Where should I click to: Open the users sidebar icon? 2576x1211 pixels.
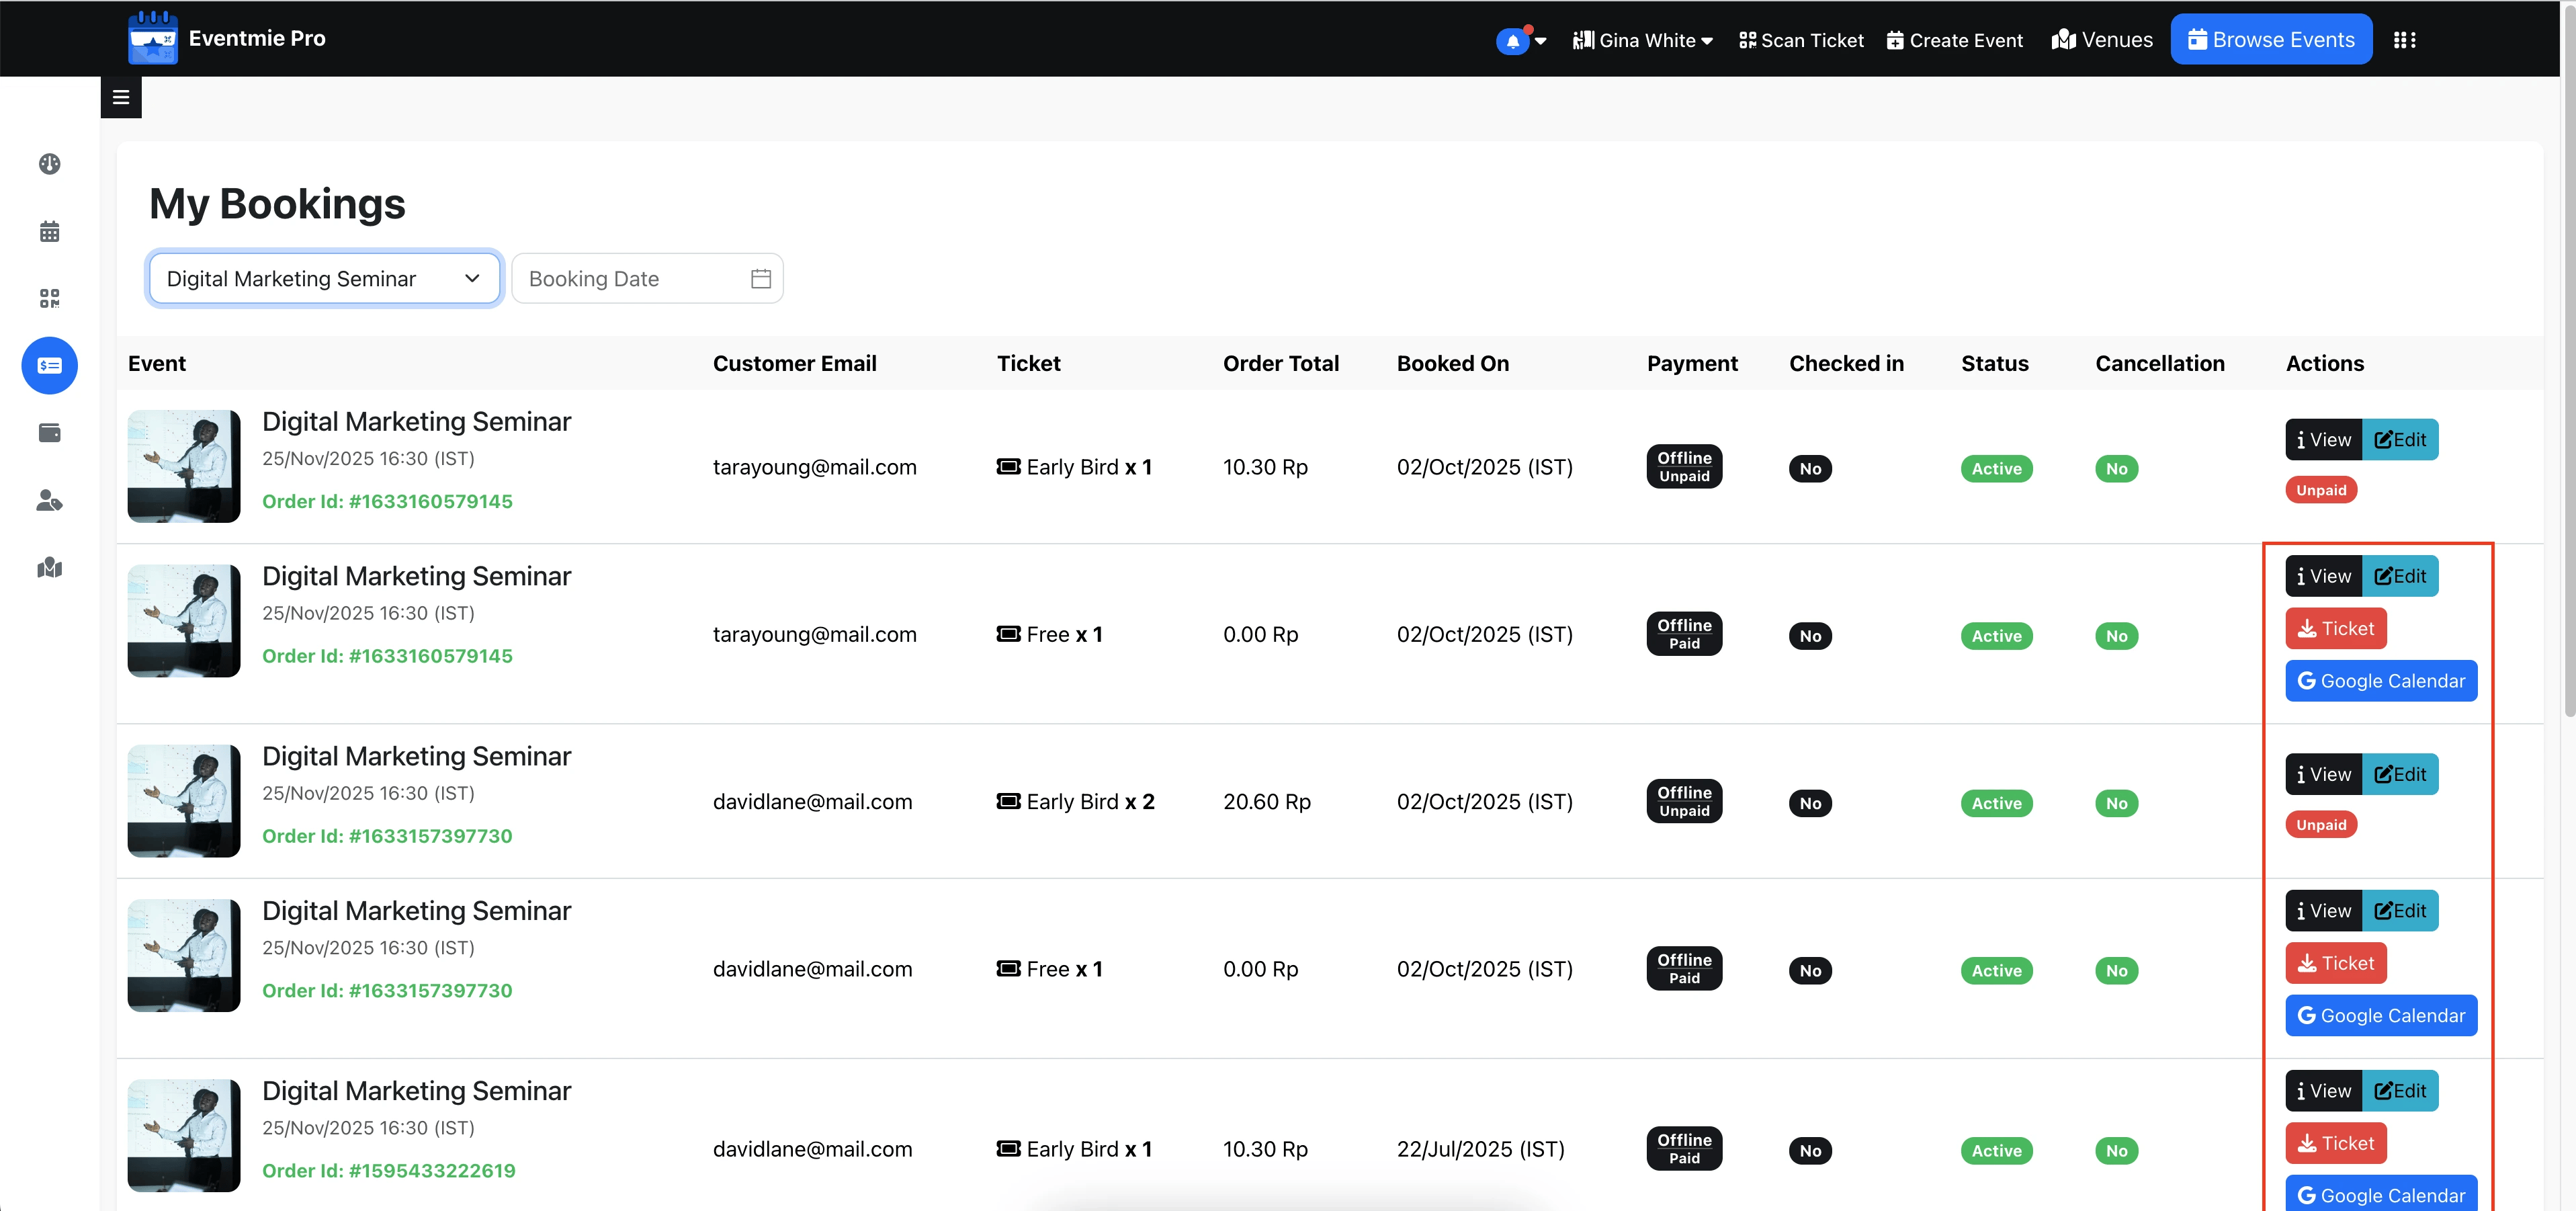49,500
